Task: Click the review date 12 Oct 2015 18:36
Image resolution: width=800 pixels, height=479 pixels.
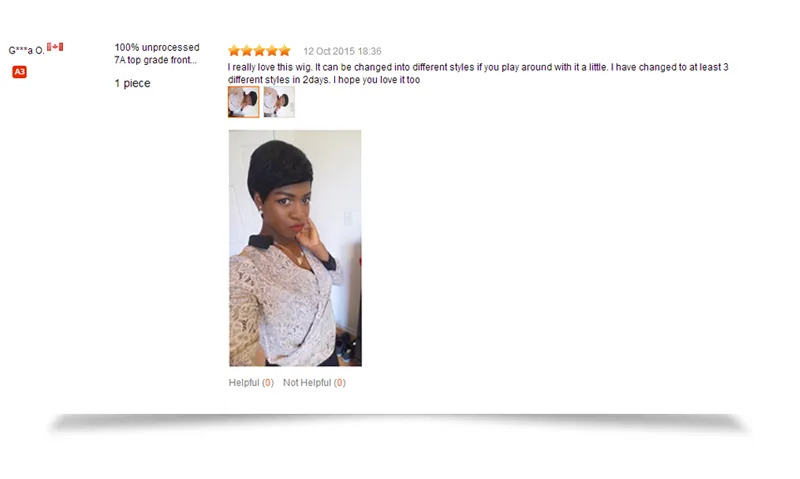Action: click(342, 51)
